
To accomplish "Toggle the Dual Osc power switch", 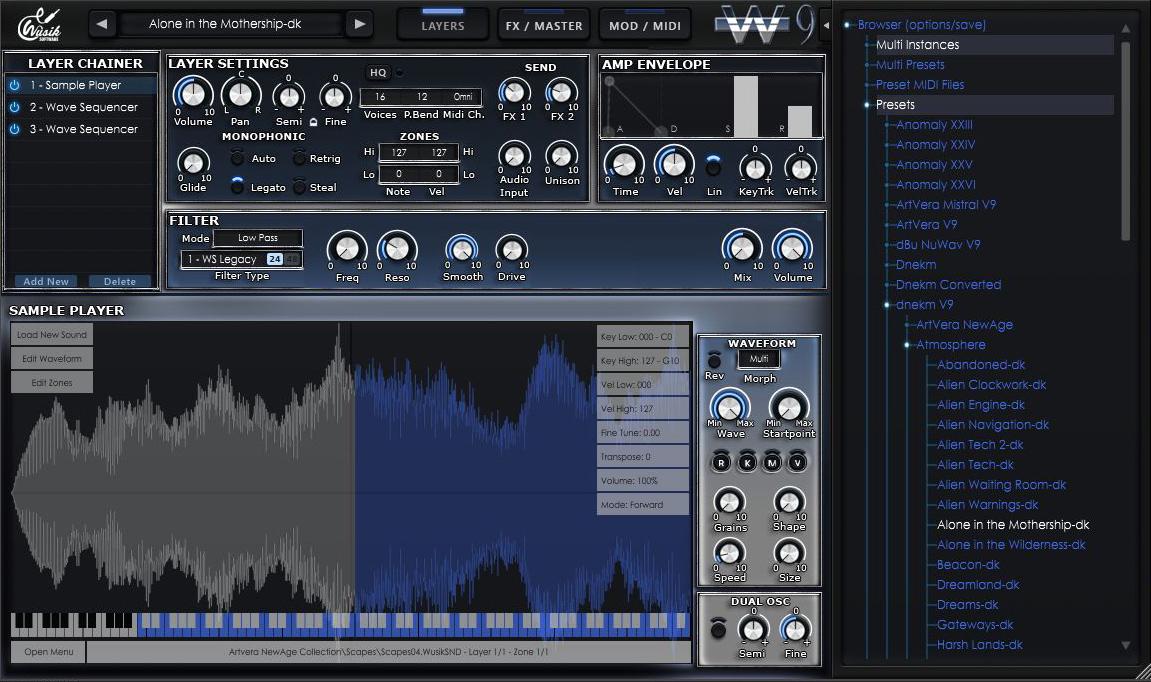I will [x=719, y=629].
